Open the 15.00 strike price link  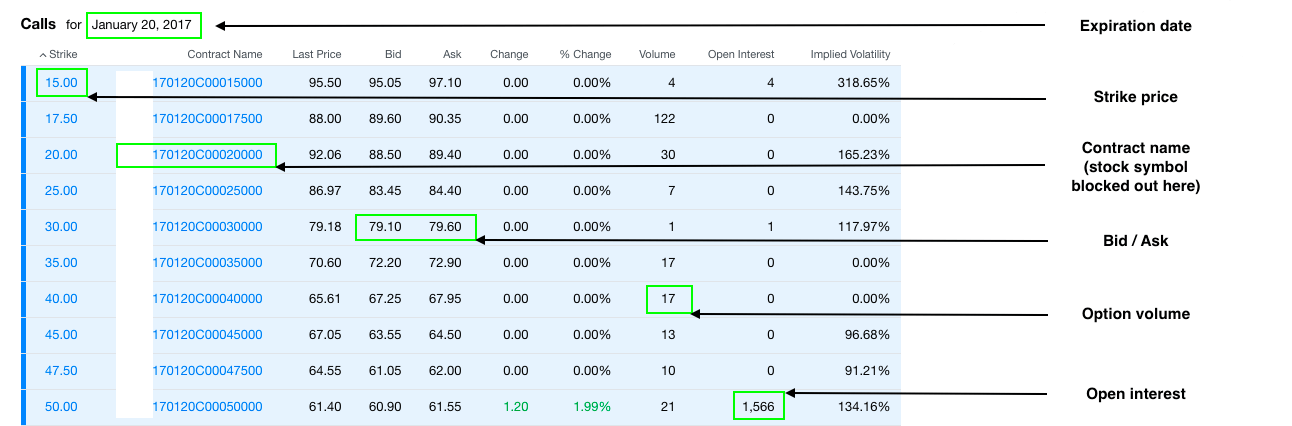(x=61, y=83)
